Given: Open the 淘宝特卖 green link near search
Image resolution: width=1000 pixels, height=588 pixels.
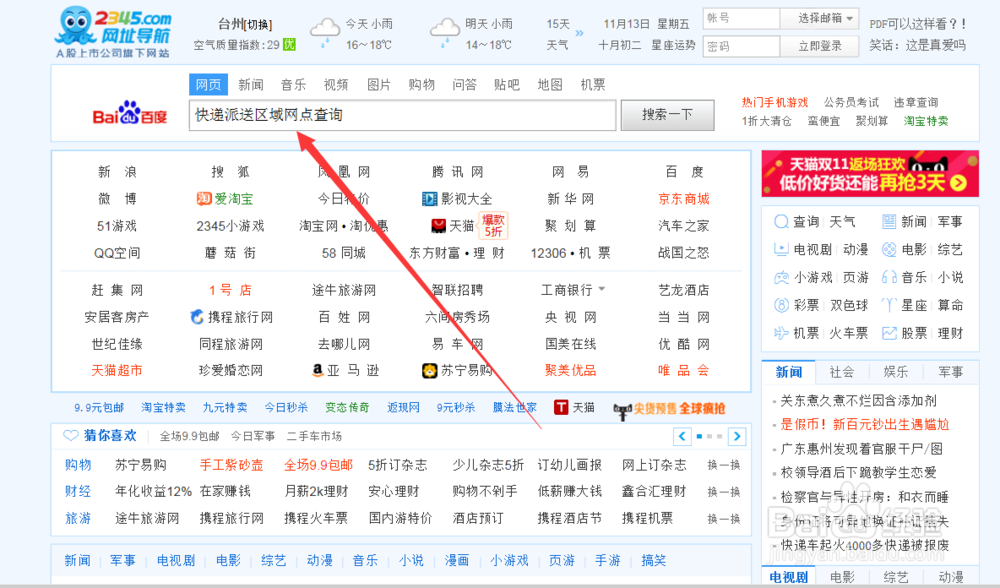Looking at the screenshot, I should click(x=925, y=121).
